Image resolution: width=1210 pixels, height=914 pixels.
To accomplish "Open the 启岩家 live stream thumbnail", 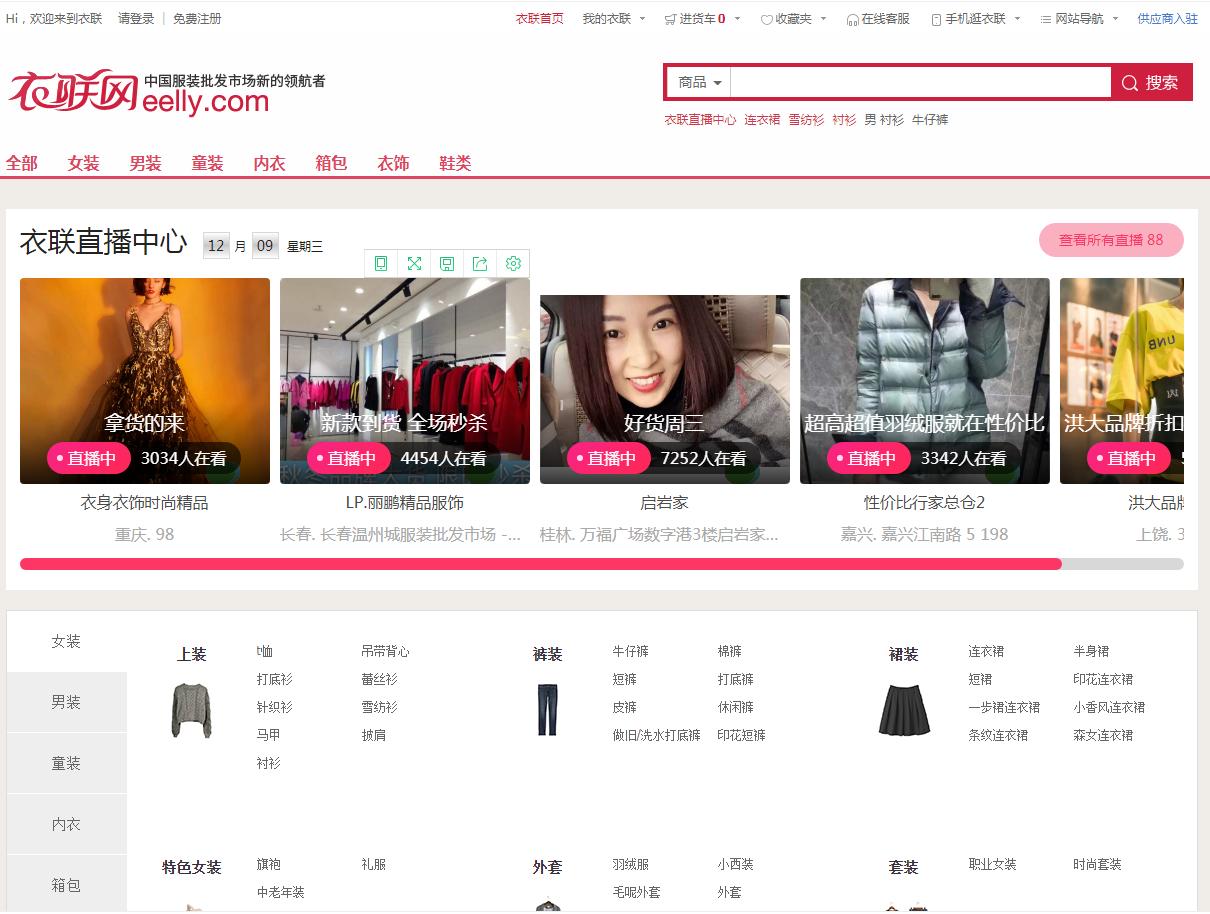I will tap(664, 381).
